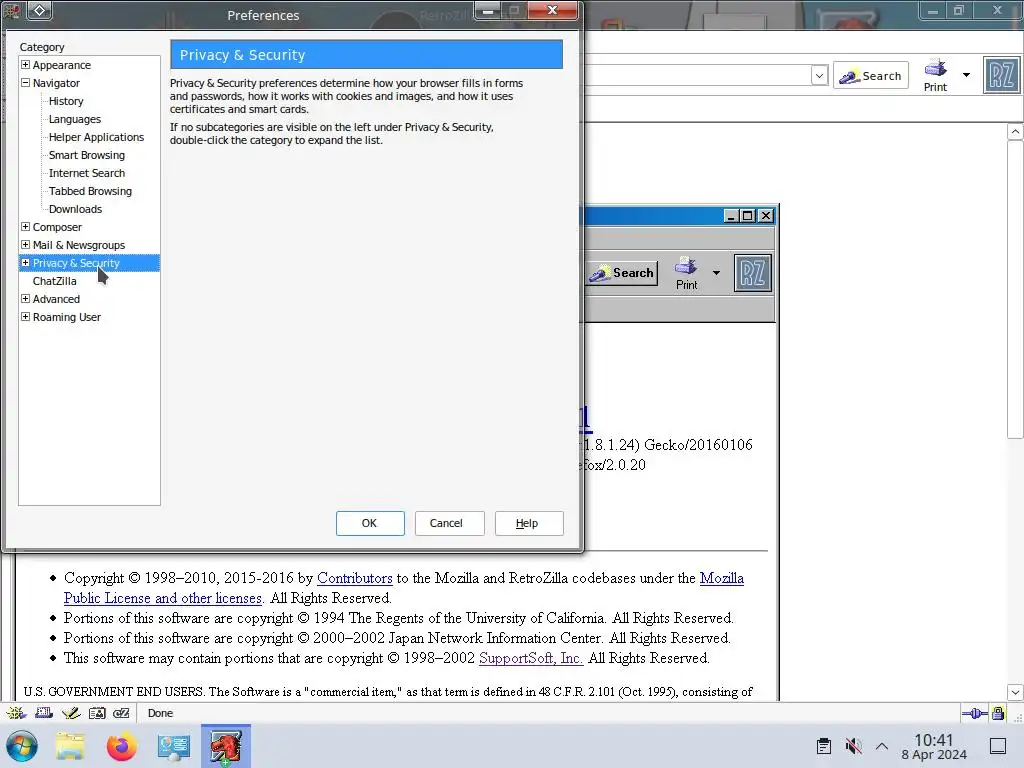Click the RZ throbber logo in main window
Screen dimensions: 1024x768
click(x=1001, y=75)
